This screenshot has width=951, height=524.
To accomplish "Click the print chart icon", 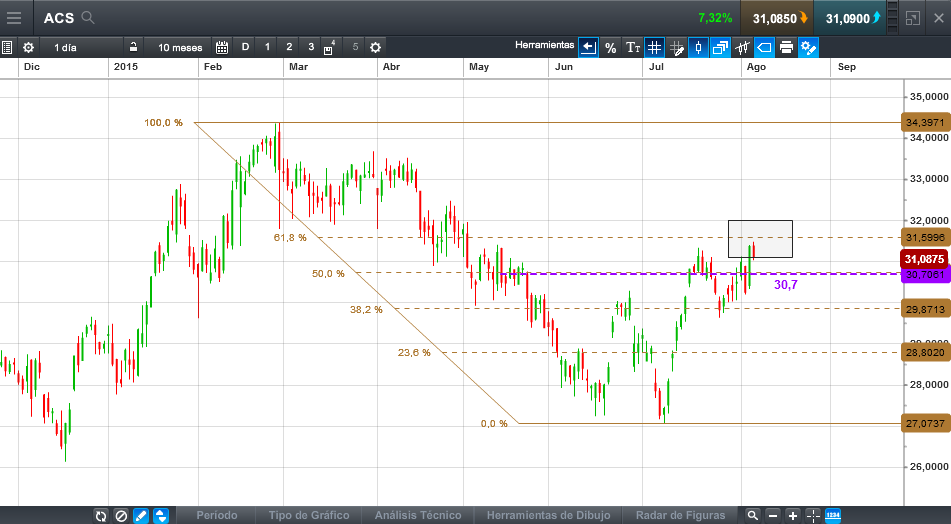I will point(786,47).
